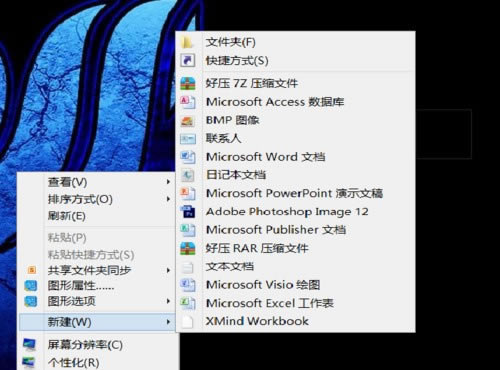Click the 个性化 personalize icon

30,362
